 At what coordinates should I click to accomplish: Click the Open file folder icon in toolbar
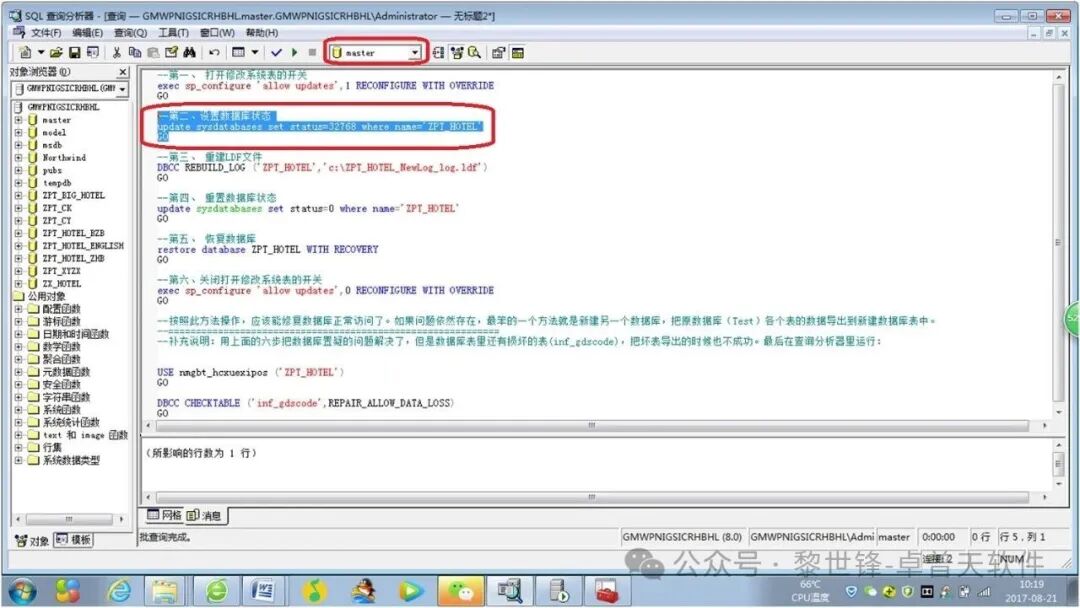pyautogui.click(x=57, y=52)
